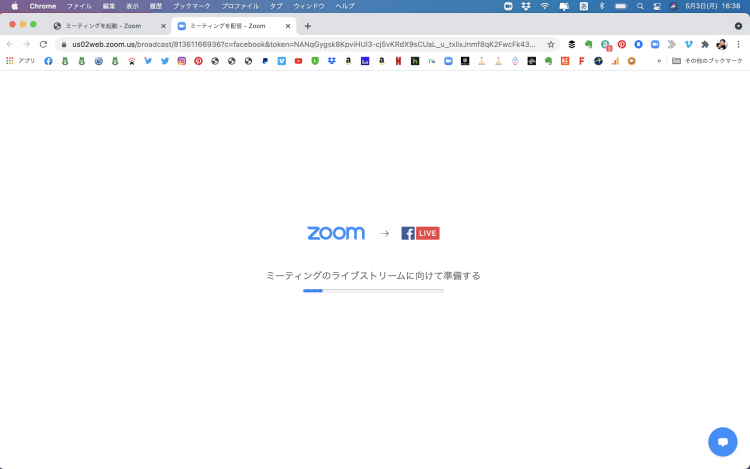This screenshot has width=750, height=469.
Task: Open Siri from the menu bar
Action: click(673, 6)
